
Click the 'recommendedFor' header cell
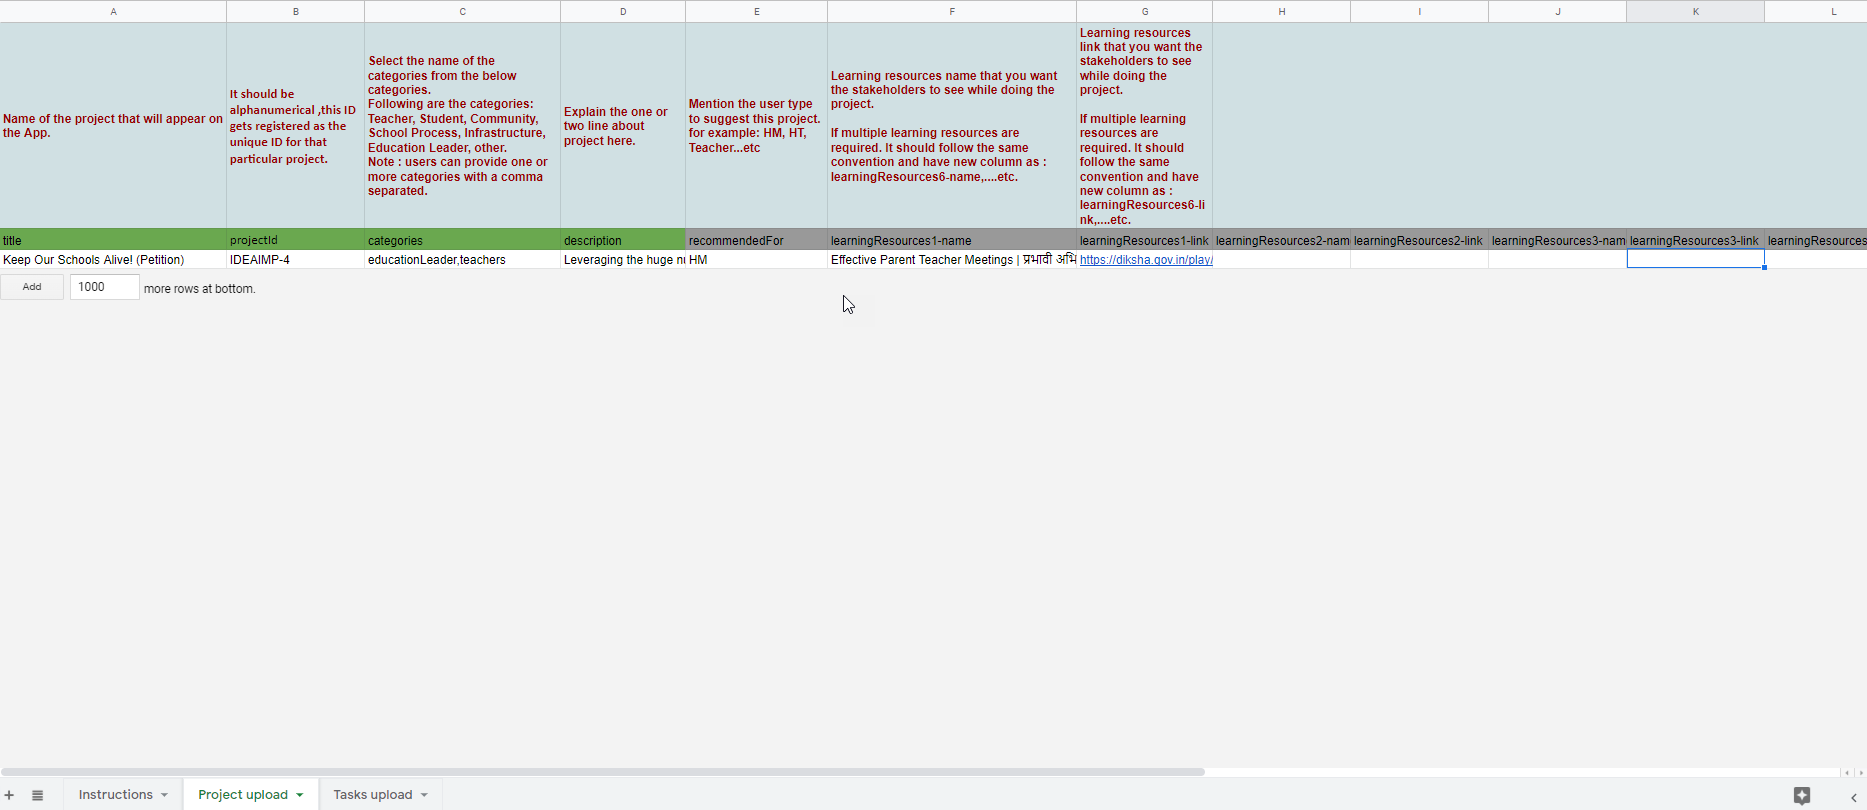pos(756,241)
